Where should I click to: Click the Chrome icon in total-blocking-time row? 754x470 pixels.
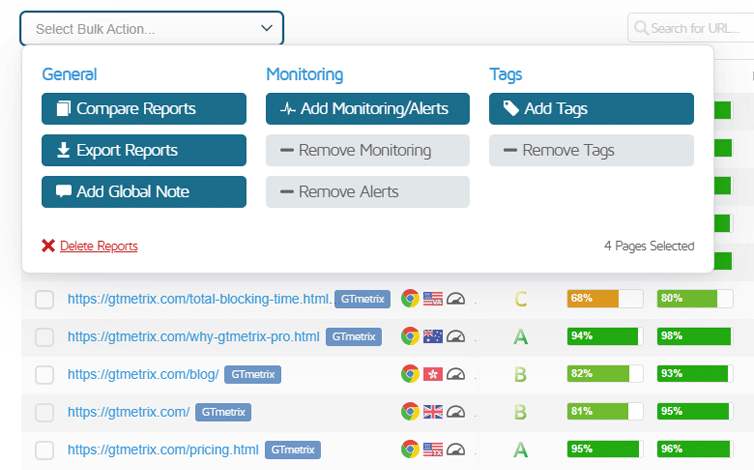(x=409, y=298)
